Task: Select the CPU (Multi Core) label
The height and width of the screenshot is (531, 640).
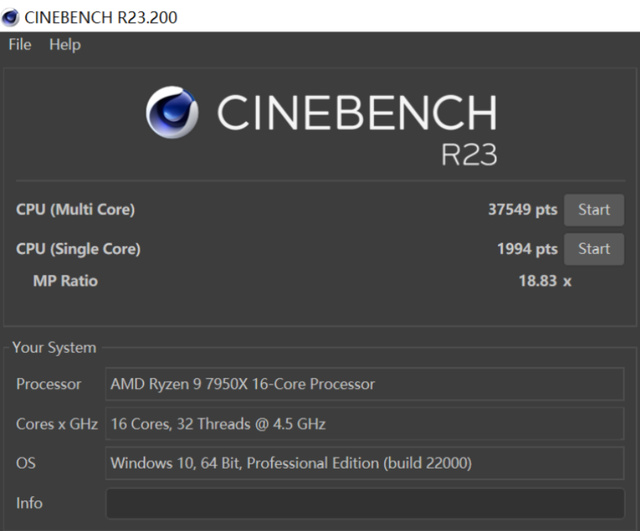Action: pyautogui.click(x=76, y=210)
